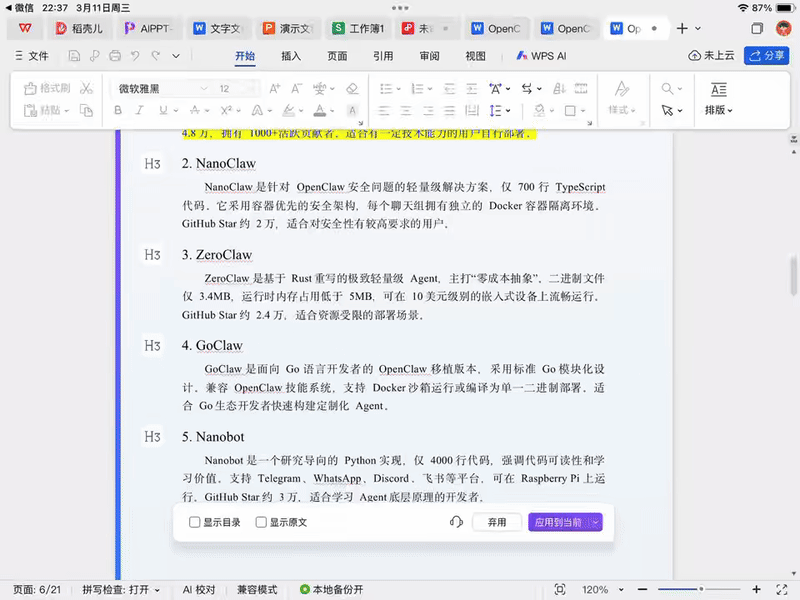Screen dimensions: 800x600
Task: Open the select pointer tool
Action: tap(671, 110)
